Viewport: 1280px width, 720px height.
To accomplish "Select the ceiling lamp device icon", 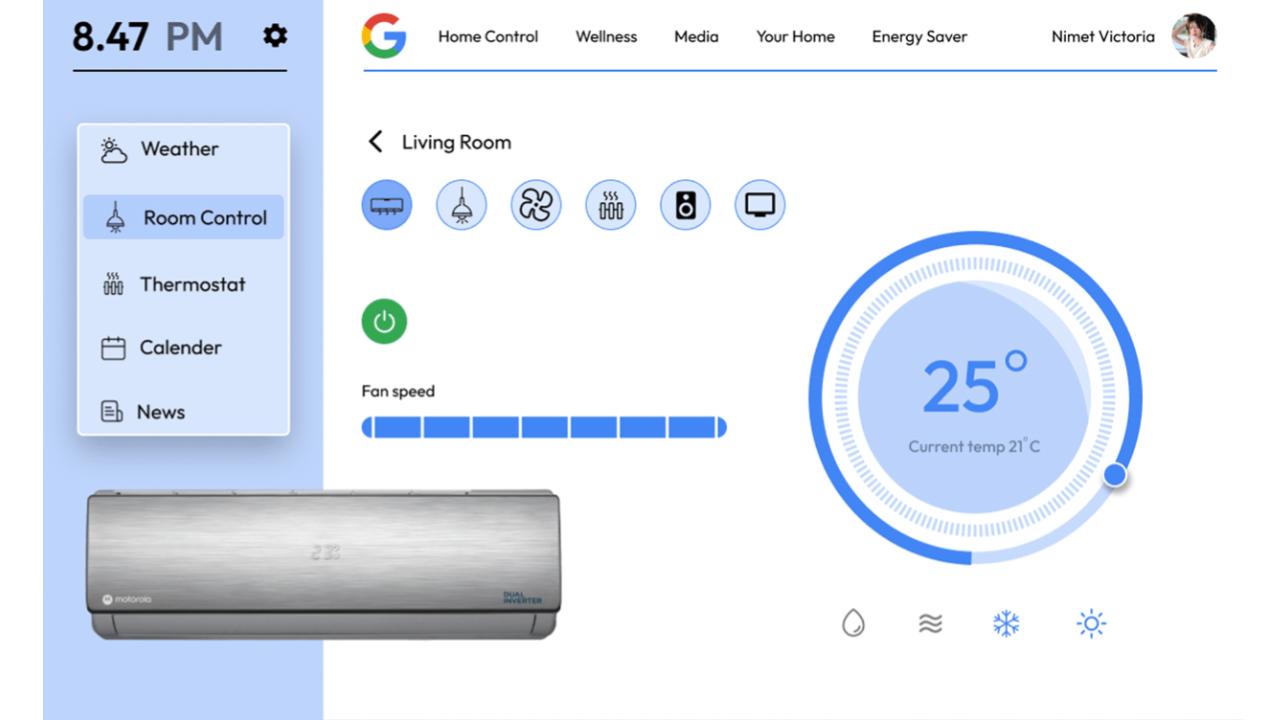I will pos(461,206).
